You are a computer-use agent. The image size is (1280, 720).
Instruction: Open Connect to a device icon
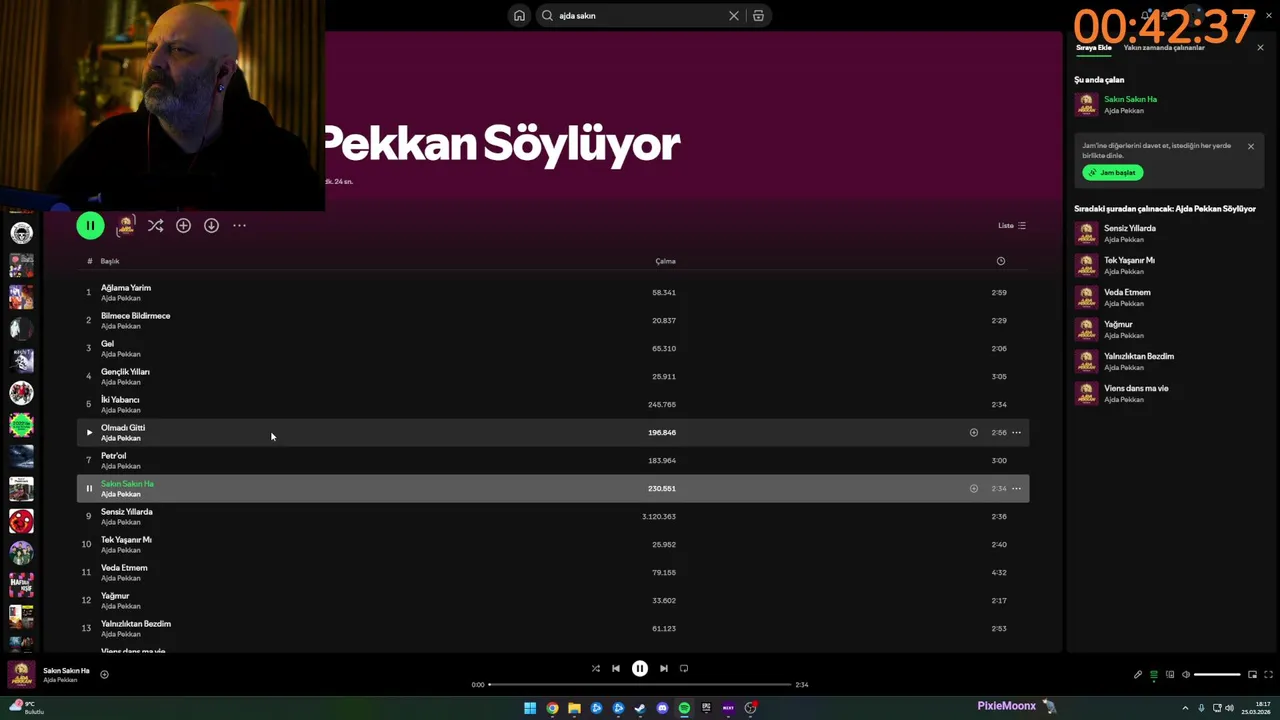pos(1170,675)
